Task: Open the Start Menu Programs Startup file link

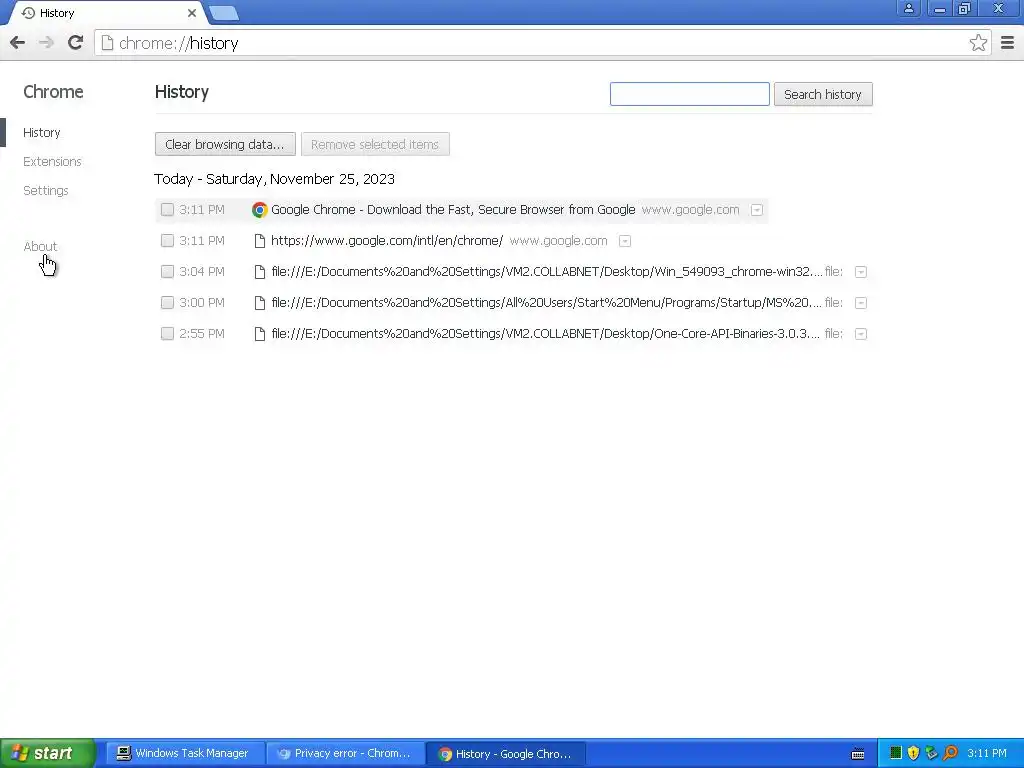Action: click(x=547, y=302)
